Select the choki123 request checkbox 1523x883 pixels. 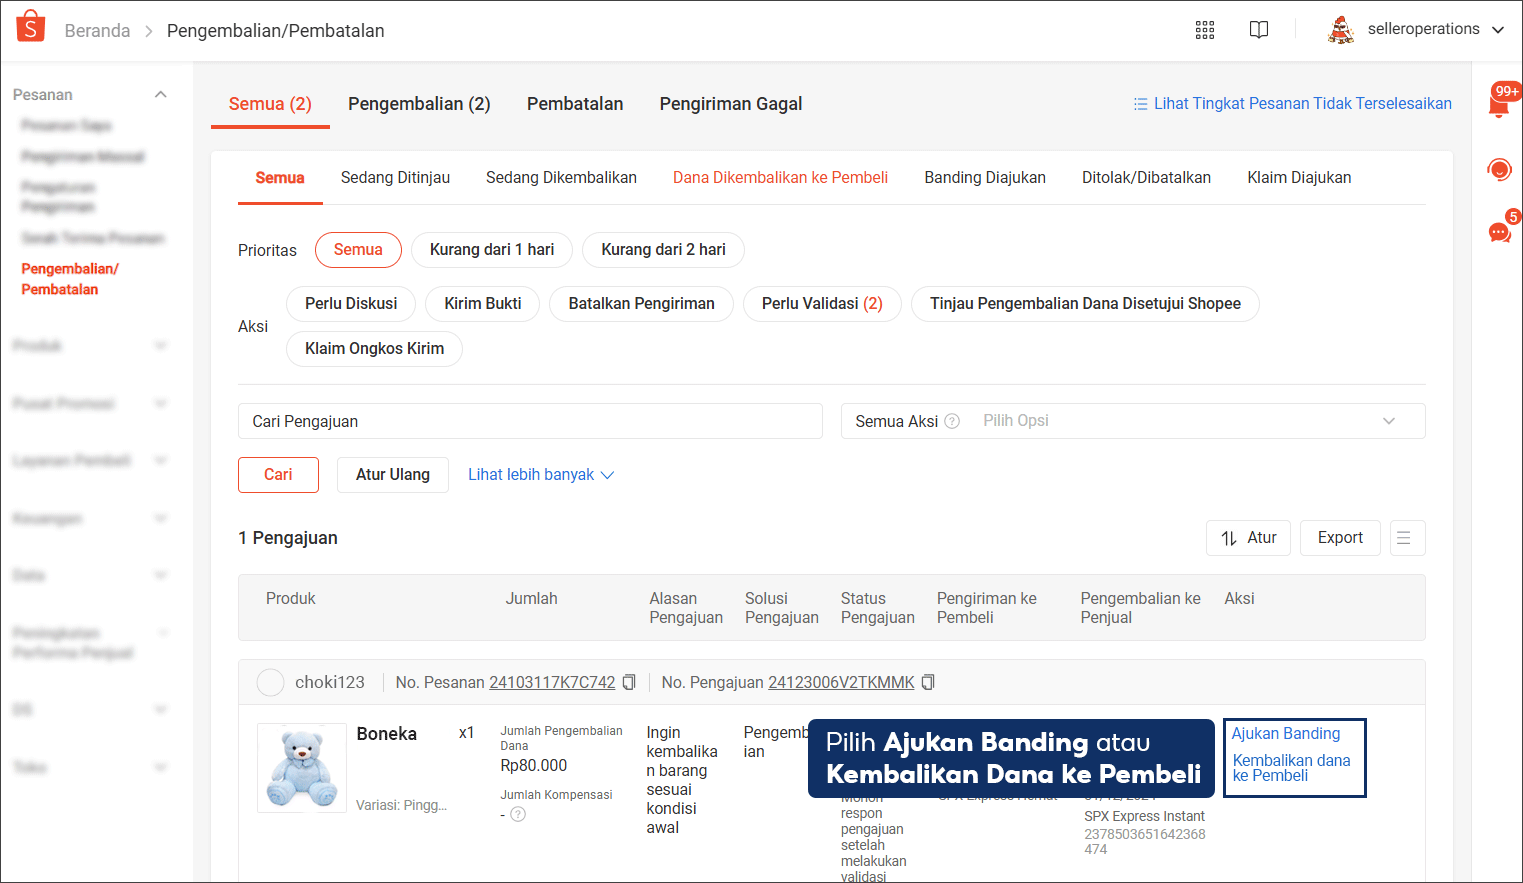point(270,682)
